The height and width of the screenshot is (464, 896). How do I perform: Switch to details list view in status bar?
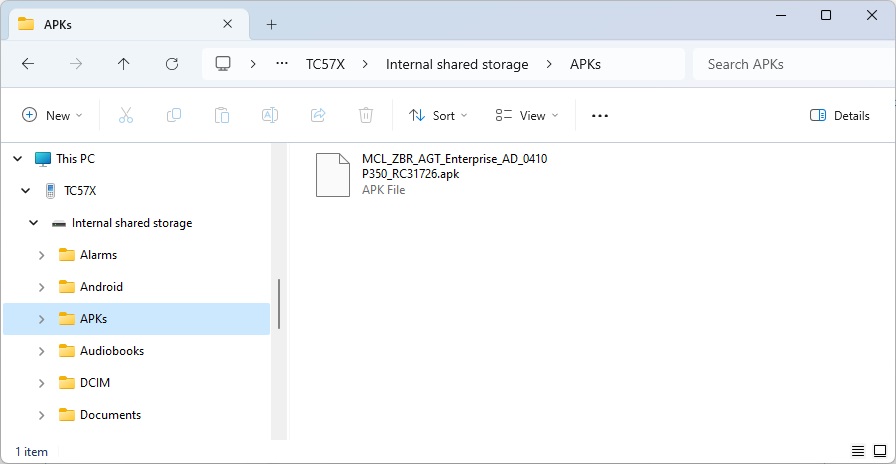[x=858, y=451]
